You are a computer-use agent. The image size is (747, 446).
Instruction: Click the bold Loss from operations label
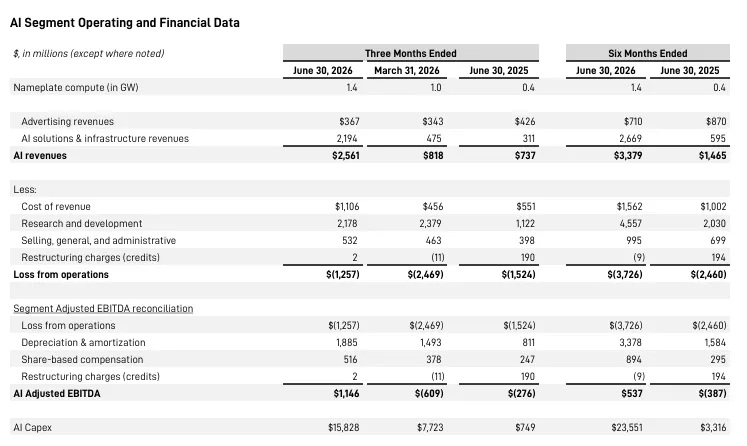click(61, 274)
